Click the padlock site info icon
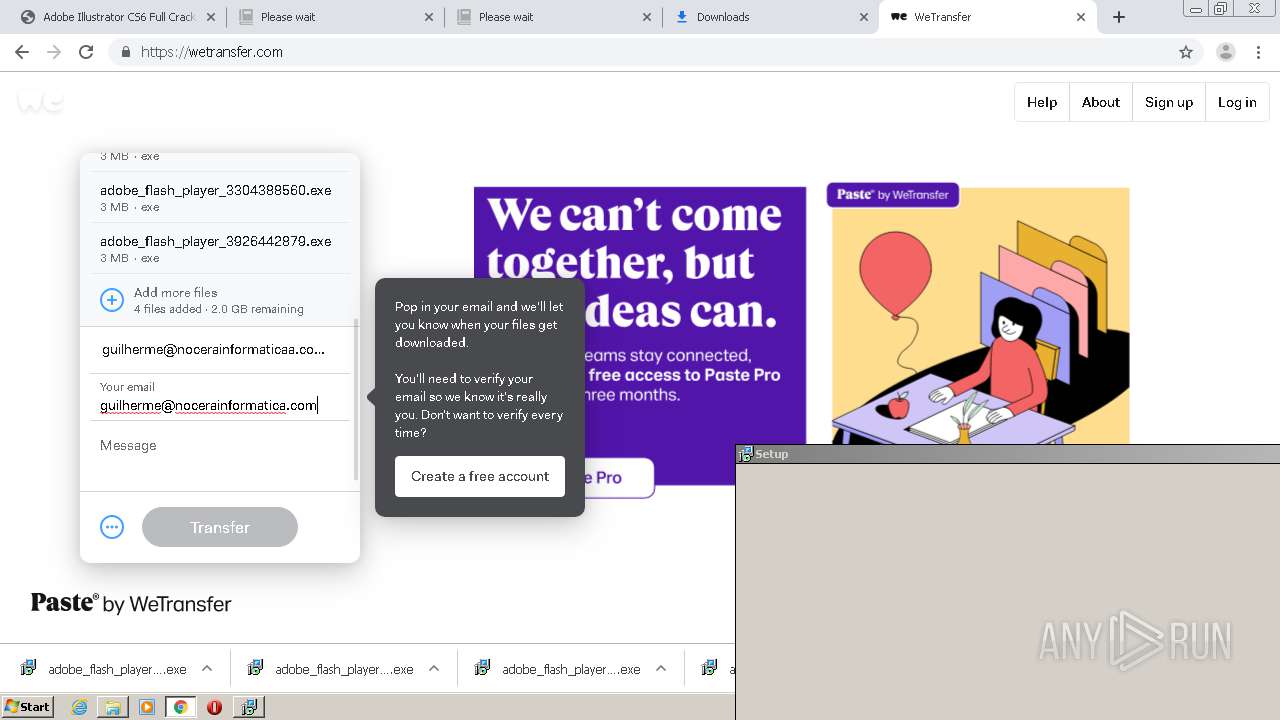Image resolution: width=1280 pixels, height=720 pixels. coord(125,52)
